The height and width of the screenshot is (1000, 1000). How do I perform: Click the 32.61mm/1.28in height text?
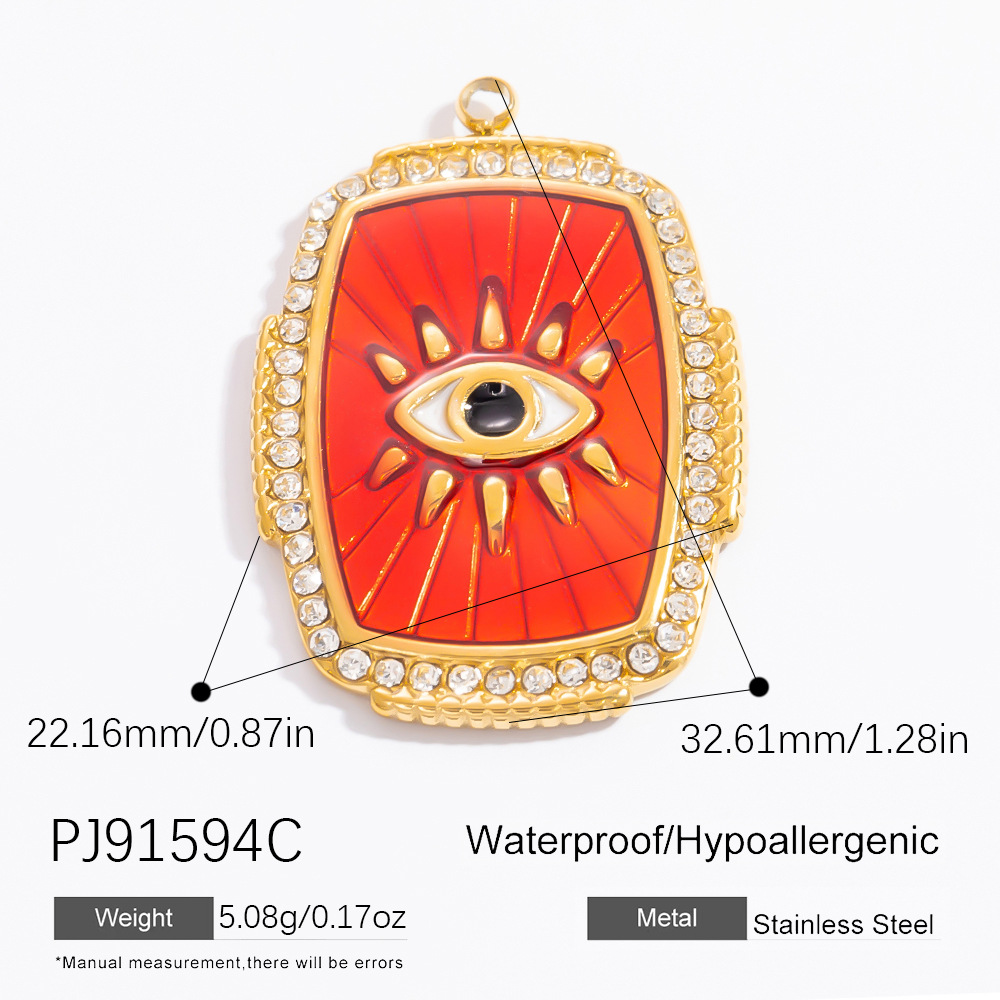(x=825, y=739)
